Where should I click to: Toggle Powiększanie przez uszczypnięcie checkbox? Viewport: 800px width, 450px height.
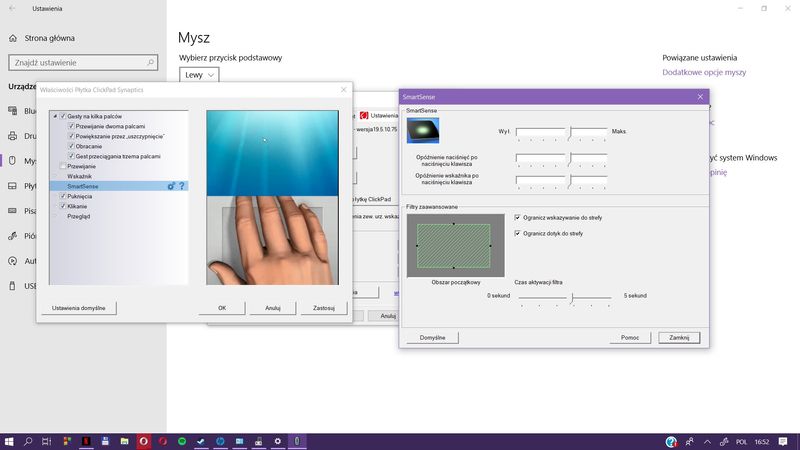71,136
